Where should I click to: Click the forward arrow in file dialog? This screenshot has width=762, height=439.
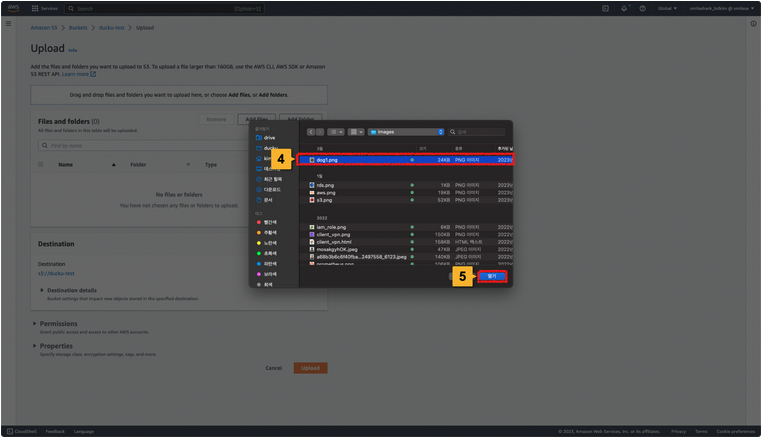tap(320, 131)
